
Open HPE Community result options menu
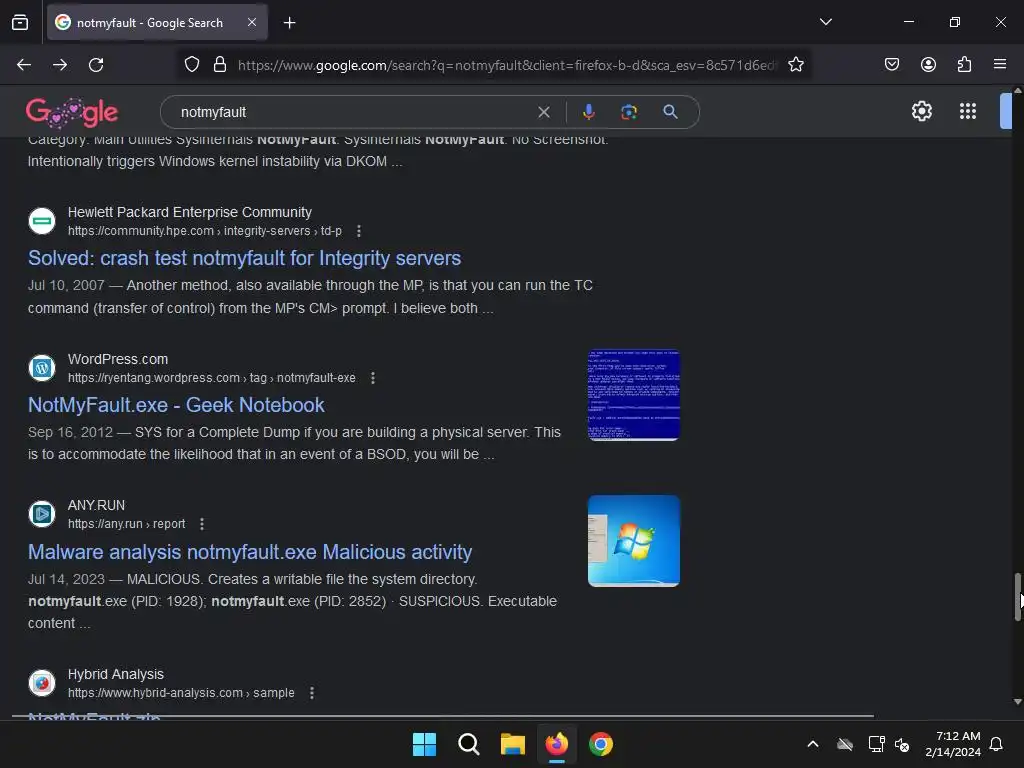coord(359,231)
